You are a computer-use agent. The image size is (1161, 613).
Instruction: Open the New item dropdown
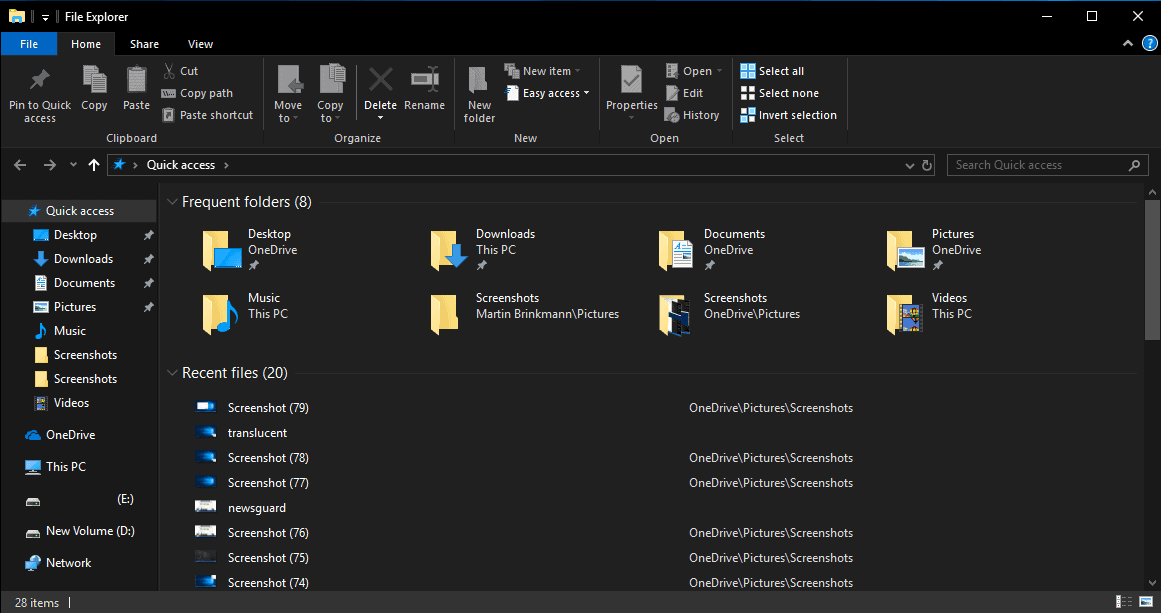[x=543, y=70]
